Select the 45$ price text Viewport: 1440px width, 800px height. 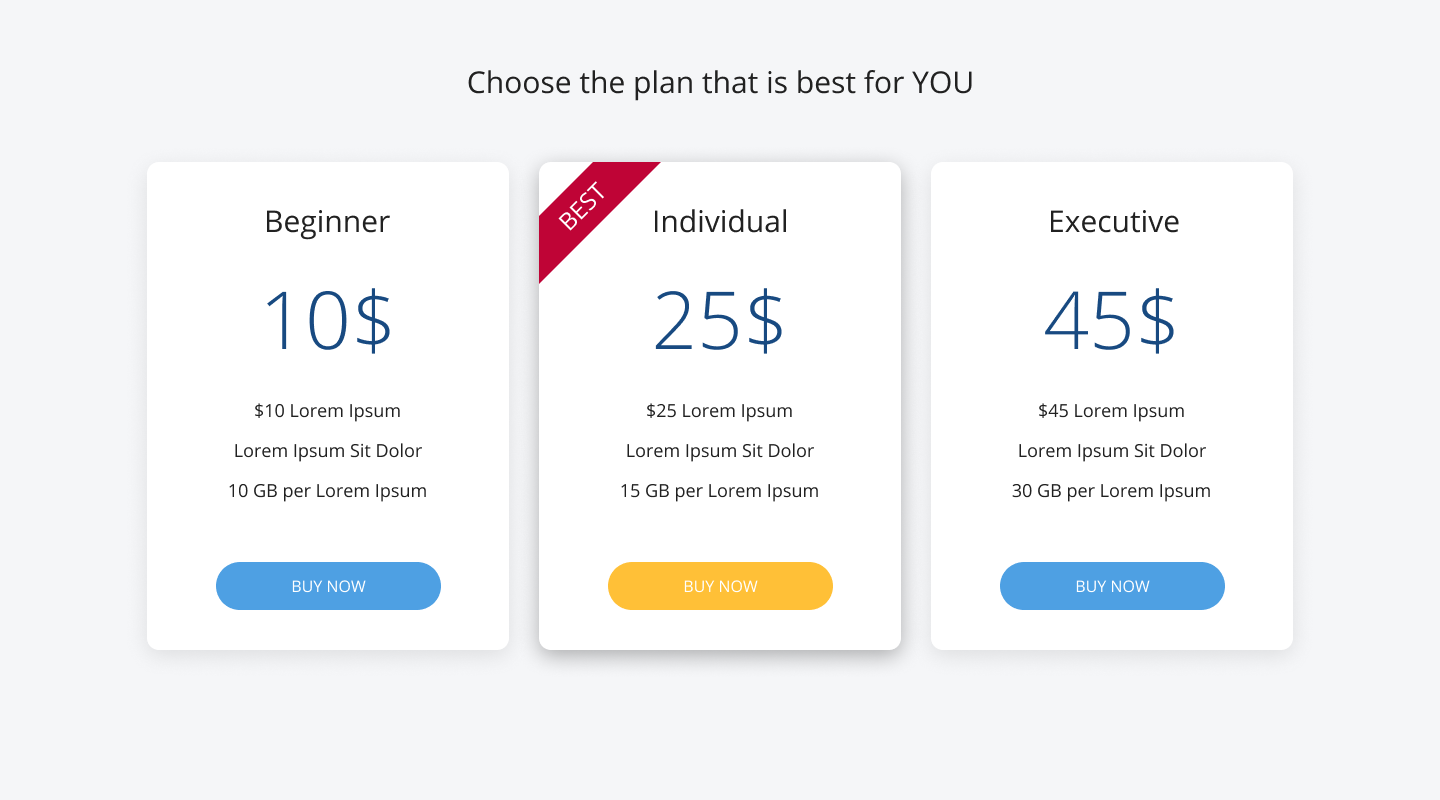pos(1112,322)
